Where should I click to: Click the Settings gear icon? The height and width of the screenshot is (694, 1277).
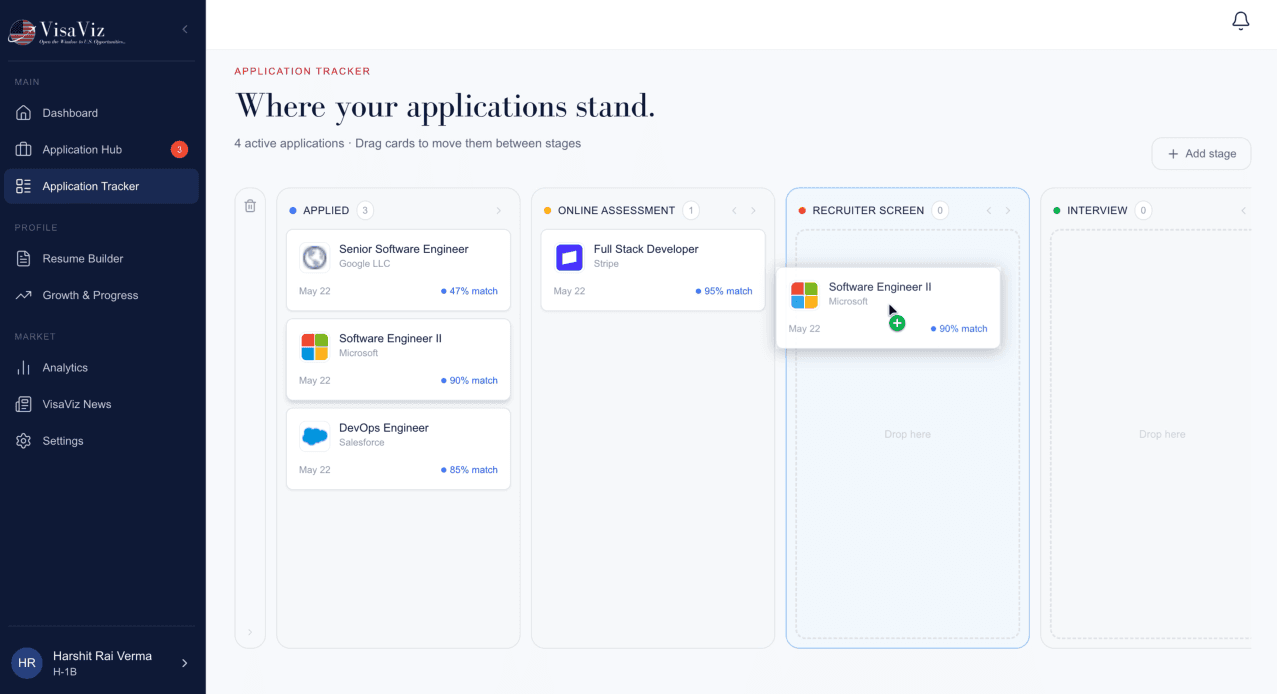(x=24, y=441)
